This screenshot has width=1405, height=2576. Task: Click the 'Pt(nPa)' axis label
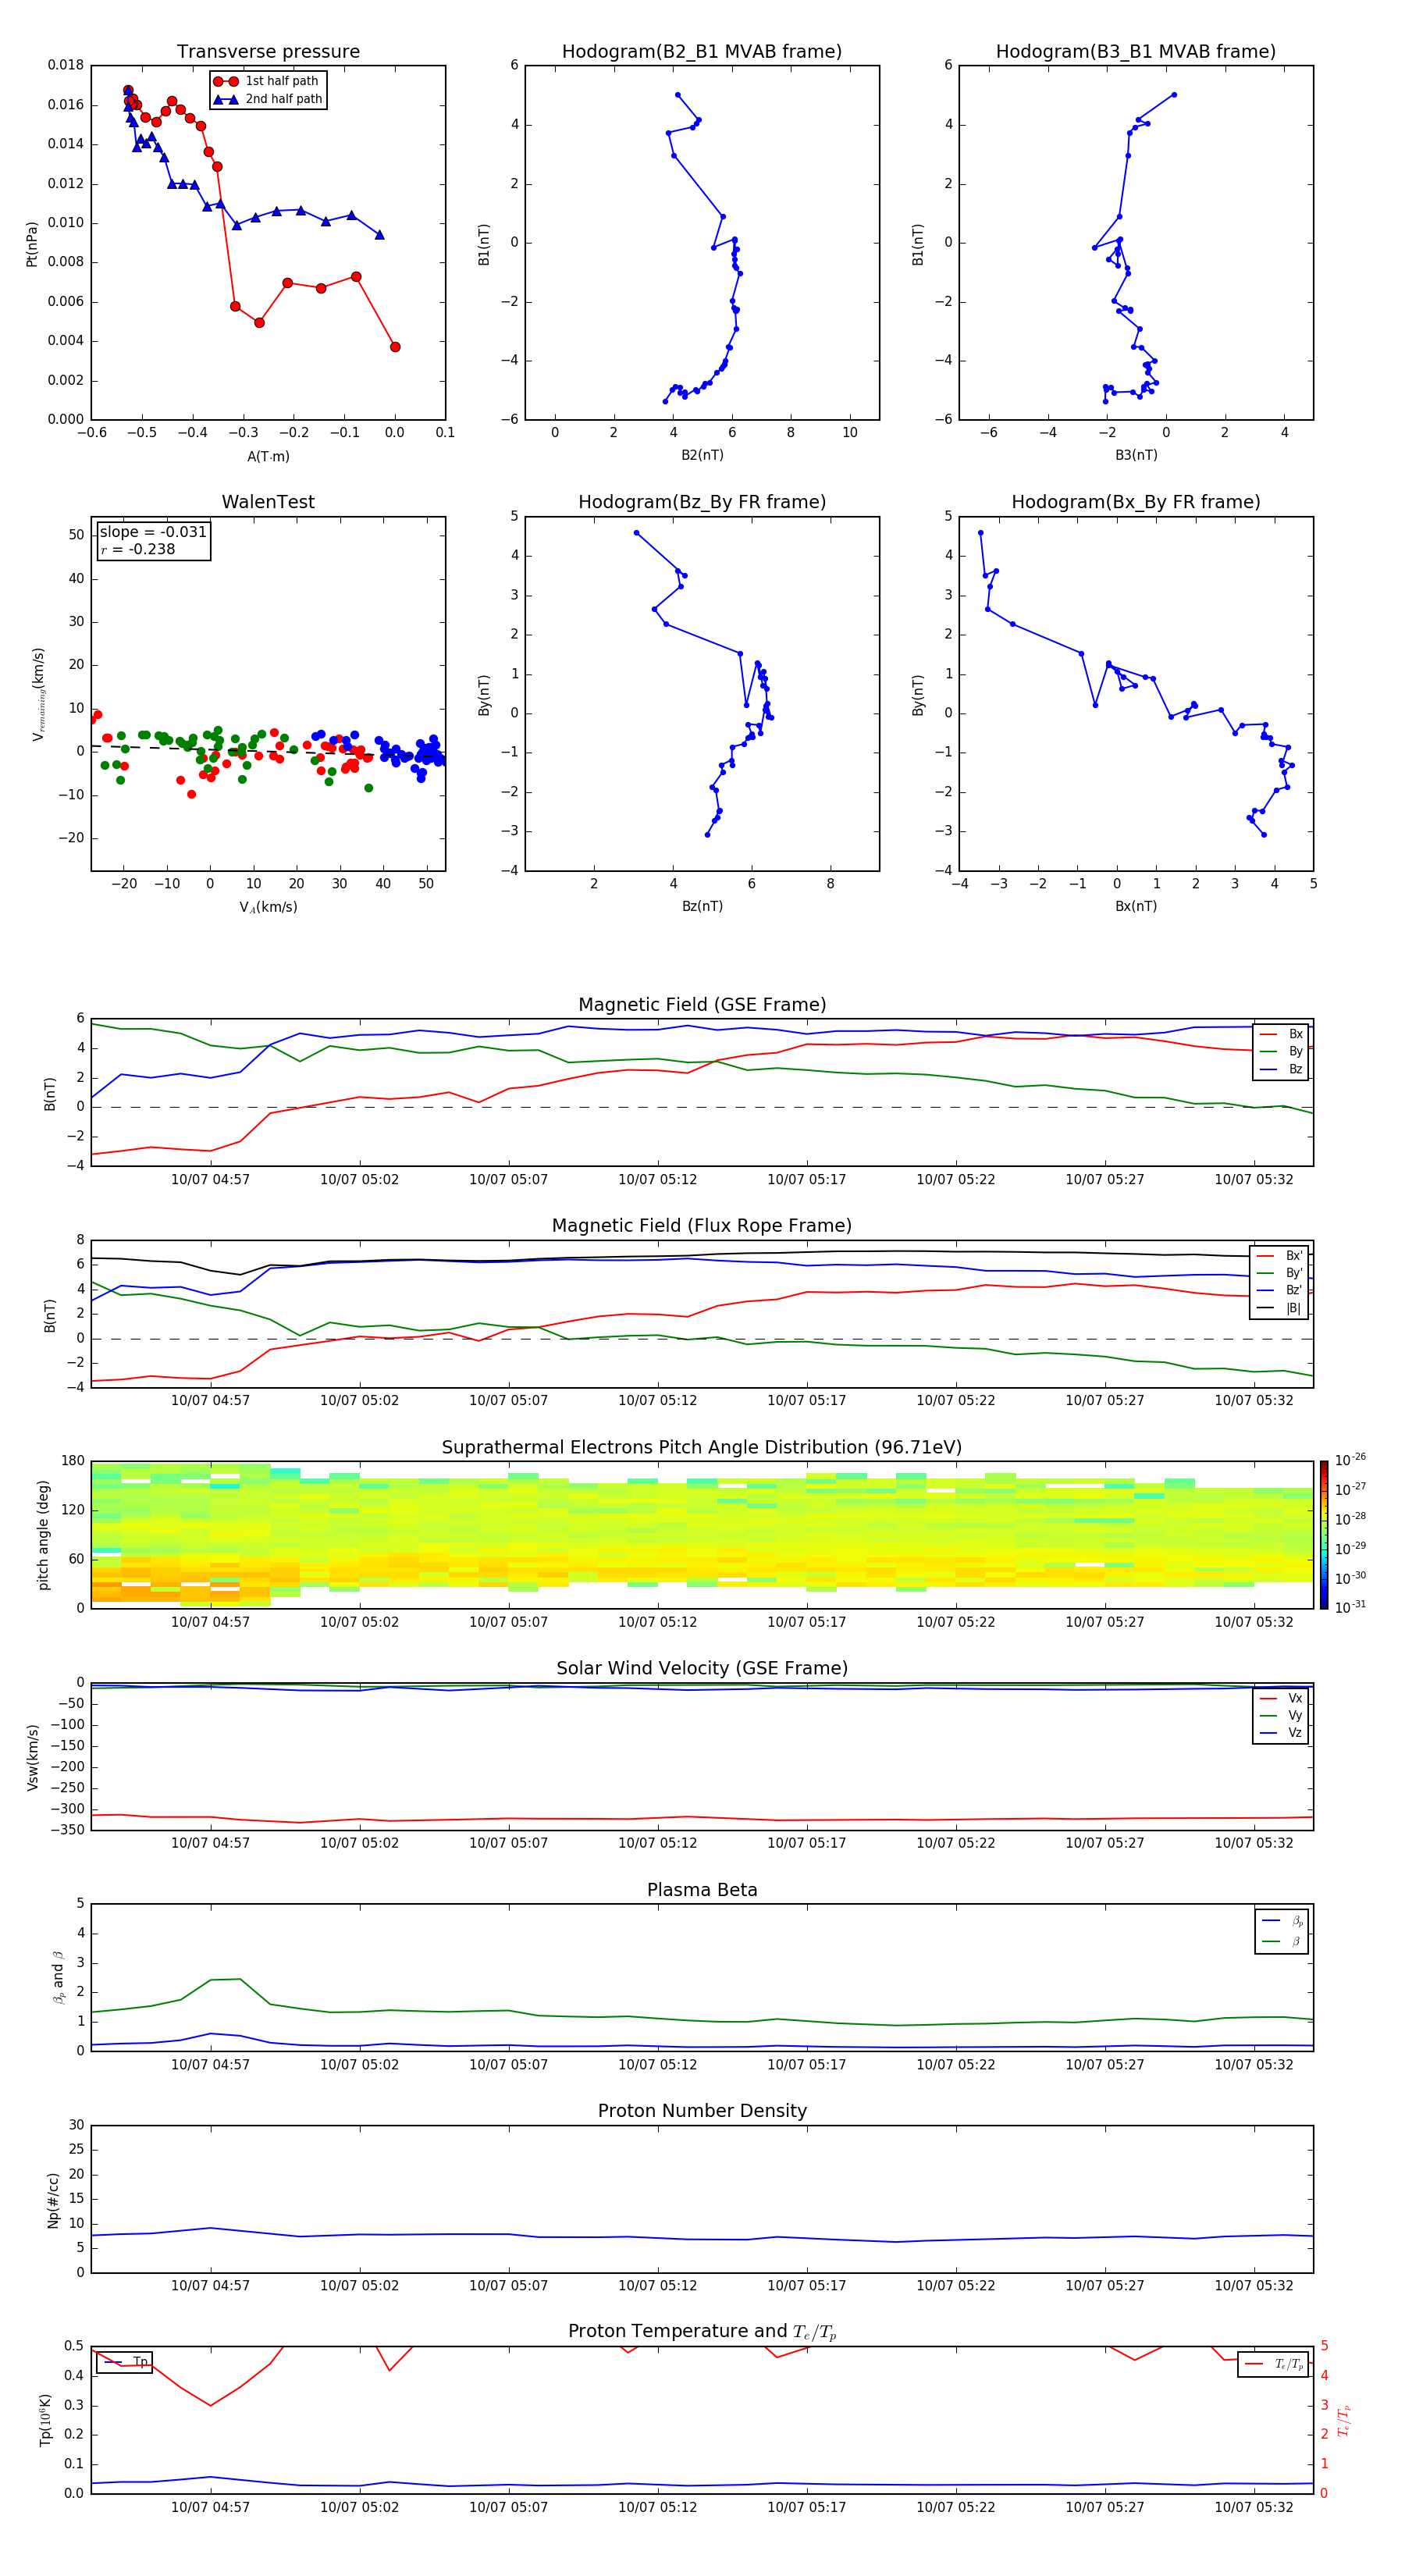point(31,243)
